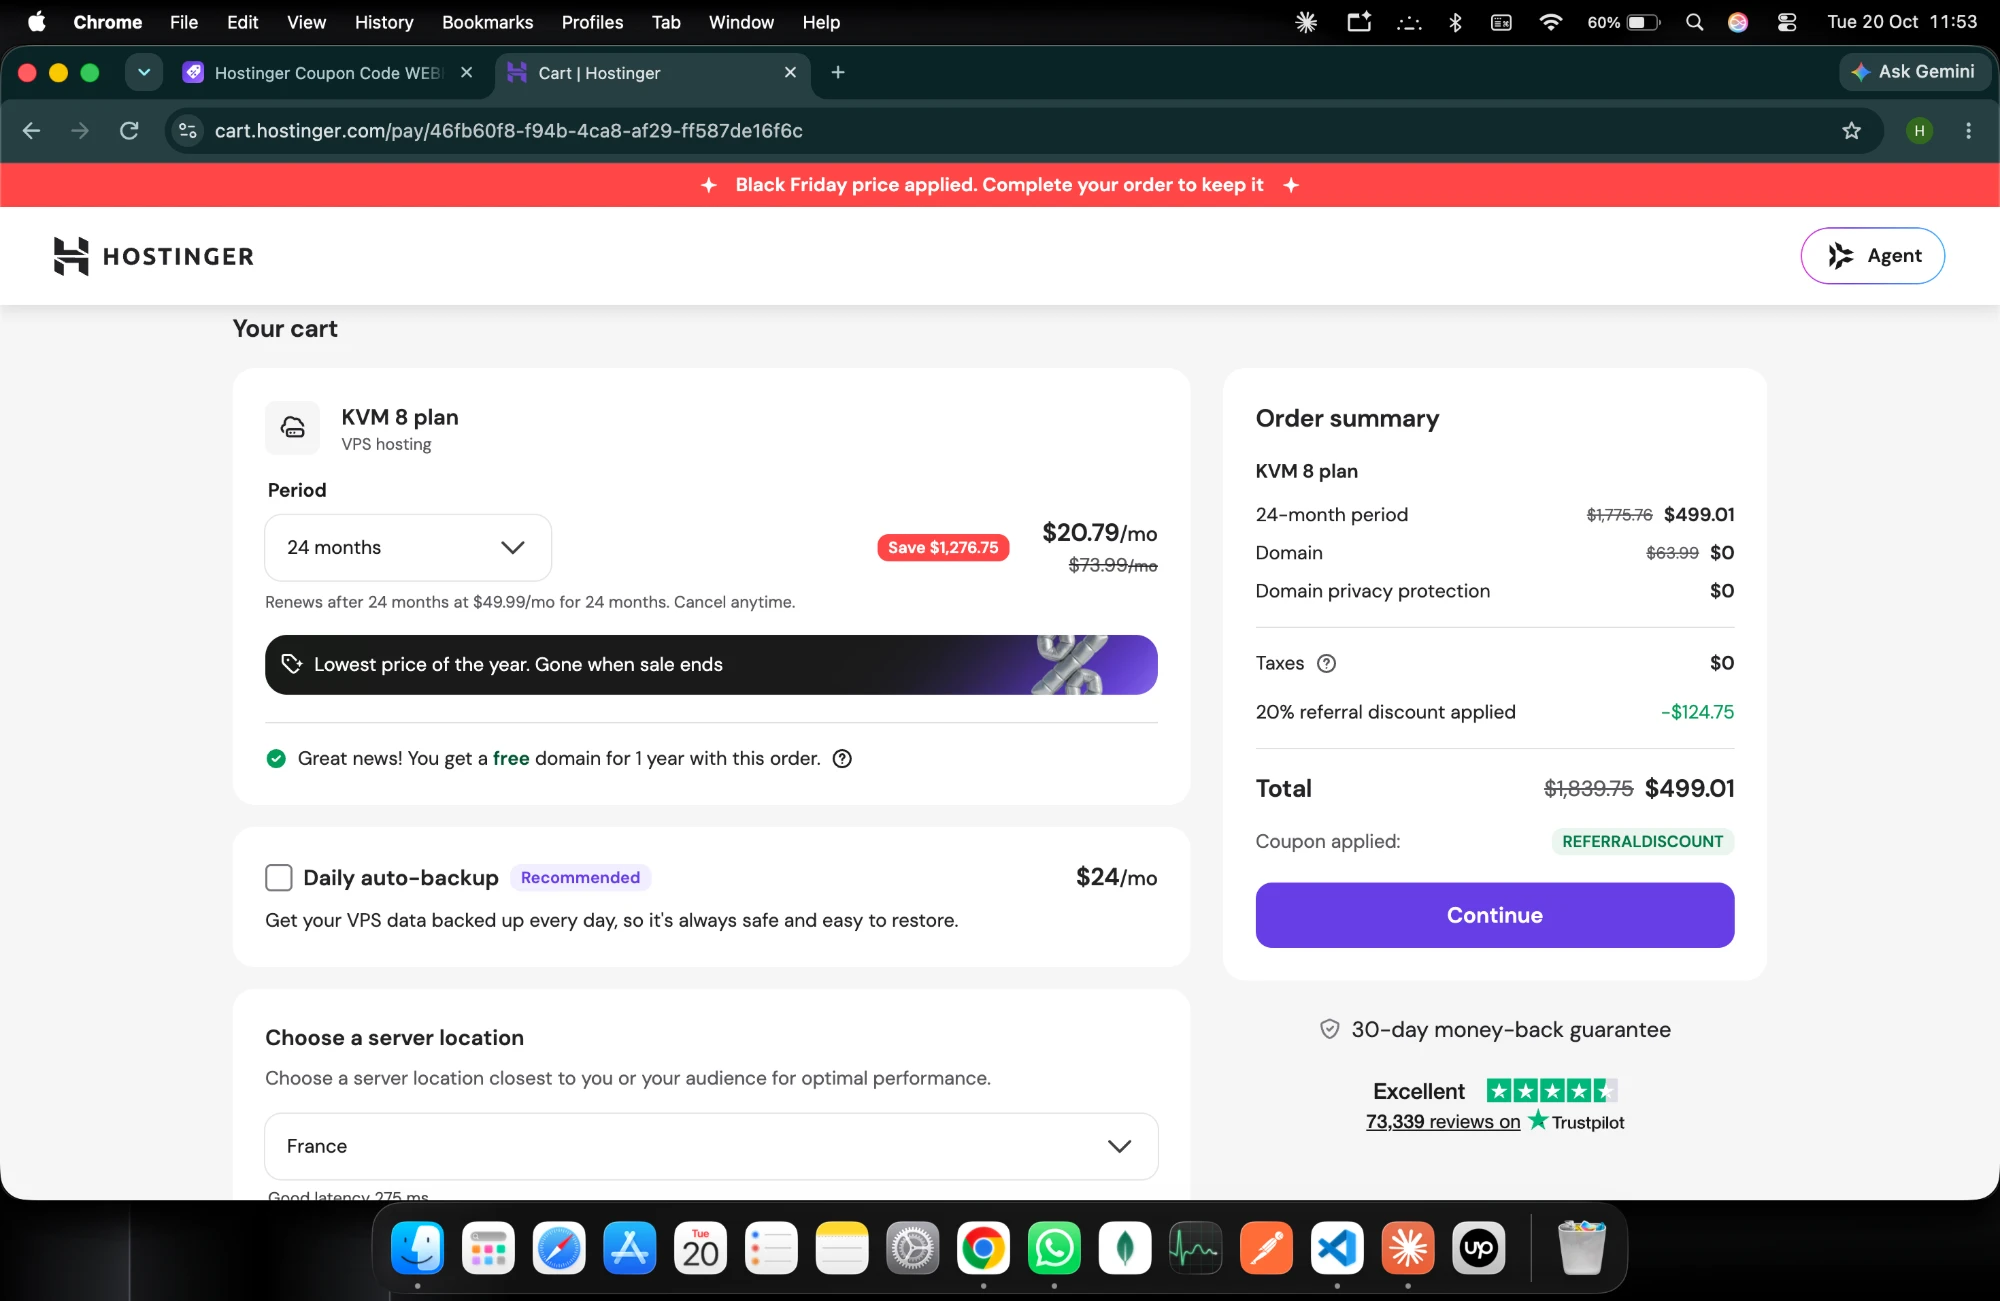
Task: Click the Chrome profile avatar H
Action: (1919, 131)
